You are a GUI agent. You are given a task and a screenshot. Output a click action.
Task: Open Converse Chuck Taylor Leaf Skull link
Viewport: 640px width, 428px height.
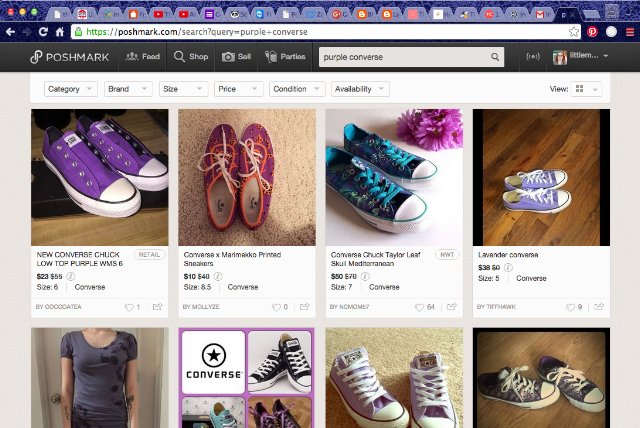(x=375, y=259)
